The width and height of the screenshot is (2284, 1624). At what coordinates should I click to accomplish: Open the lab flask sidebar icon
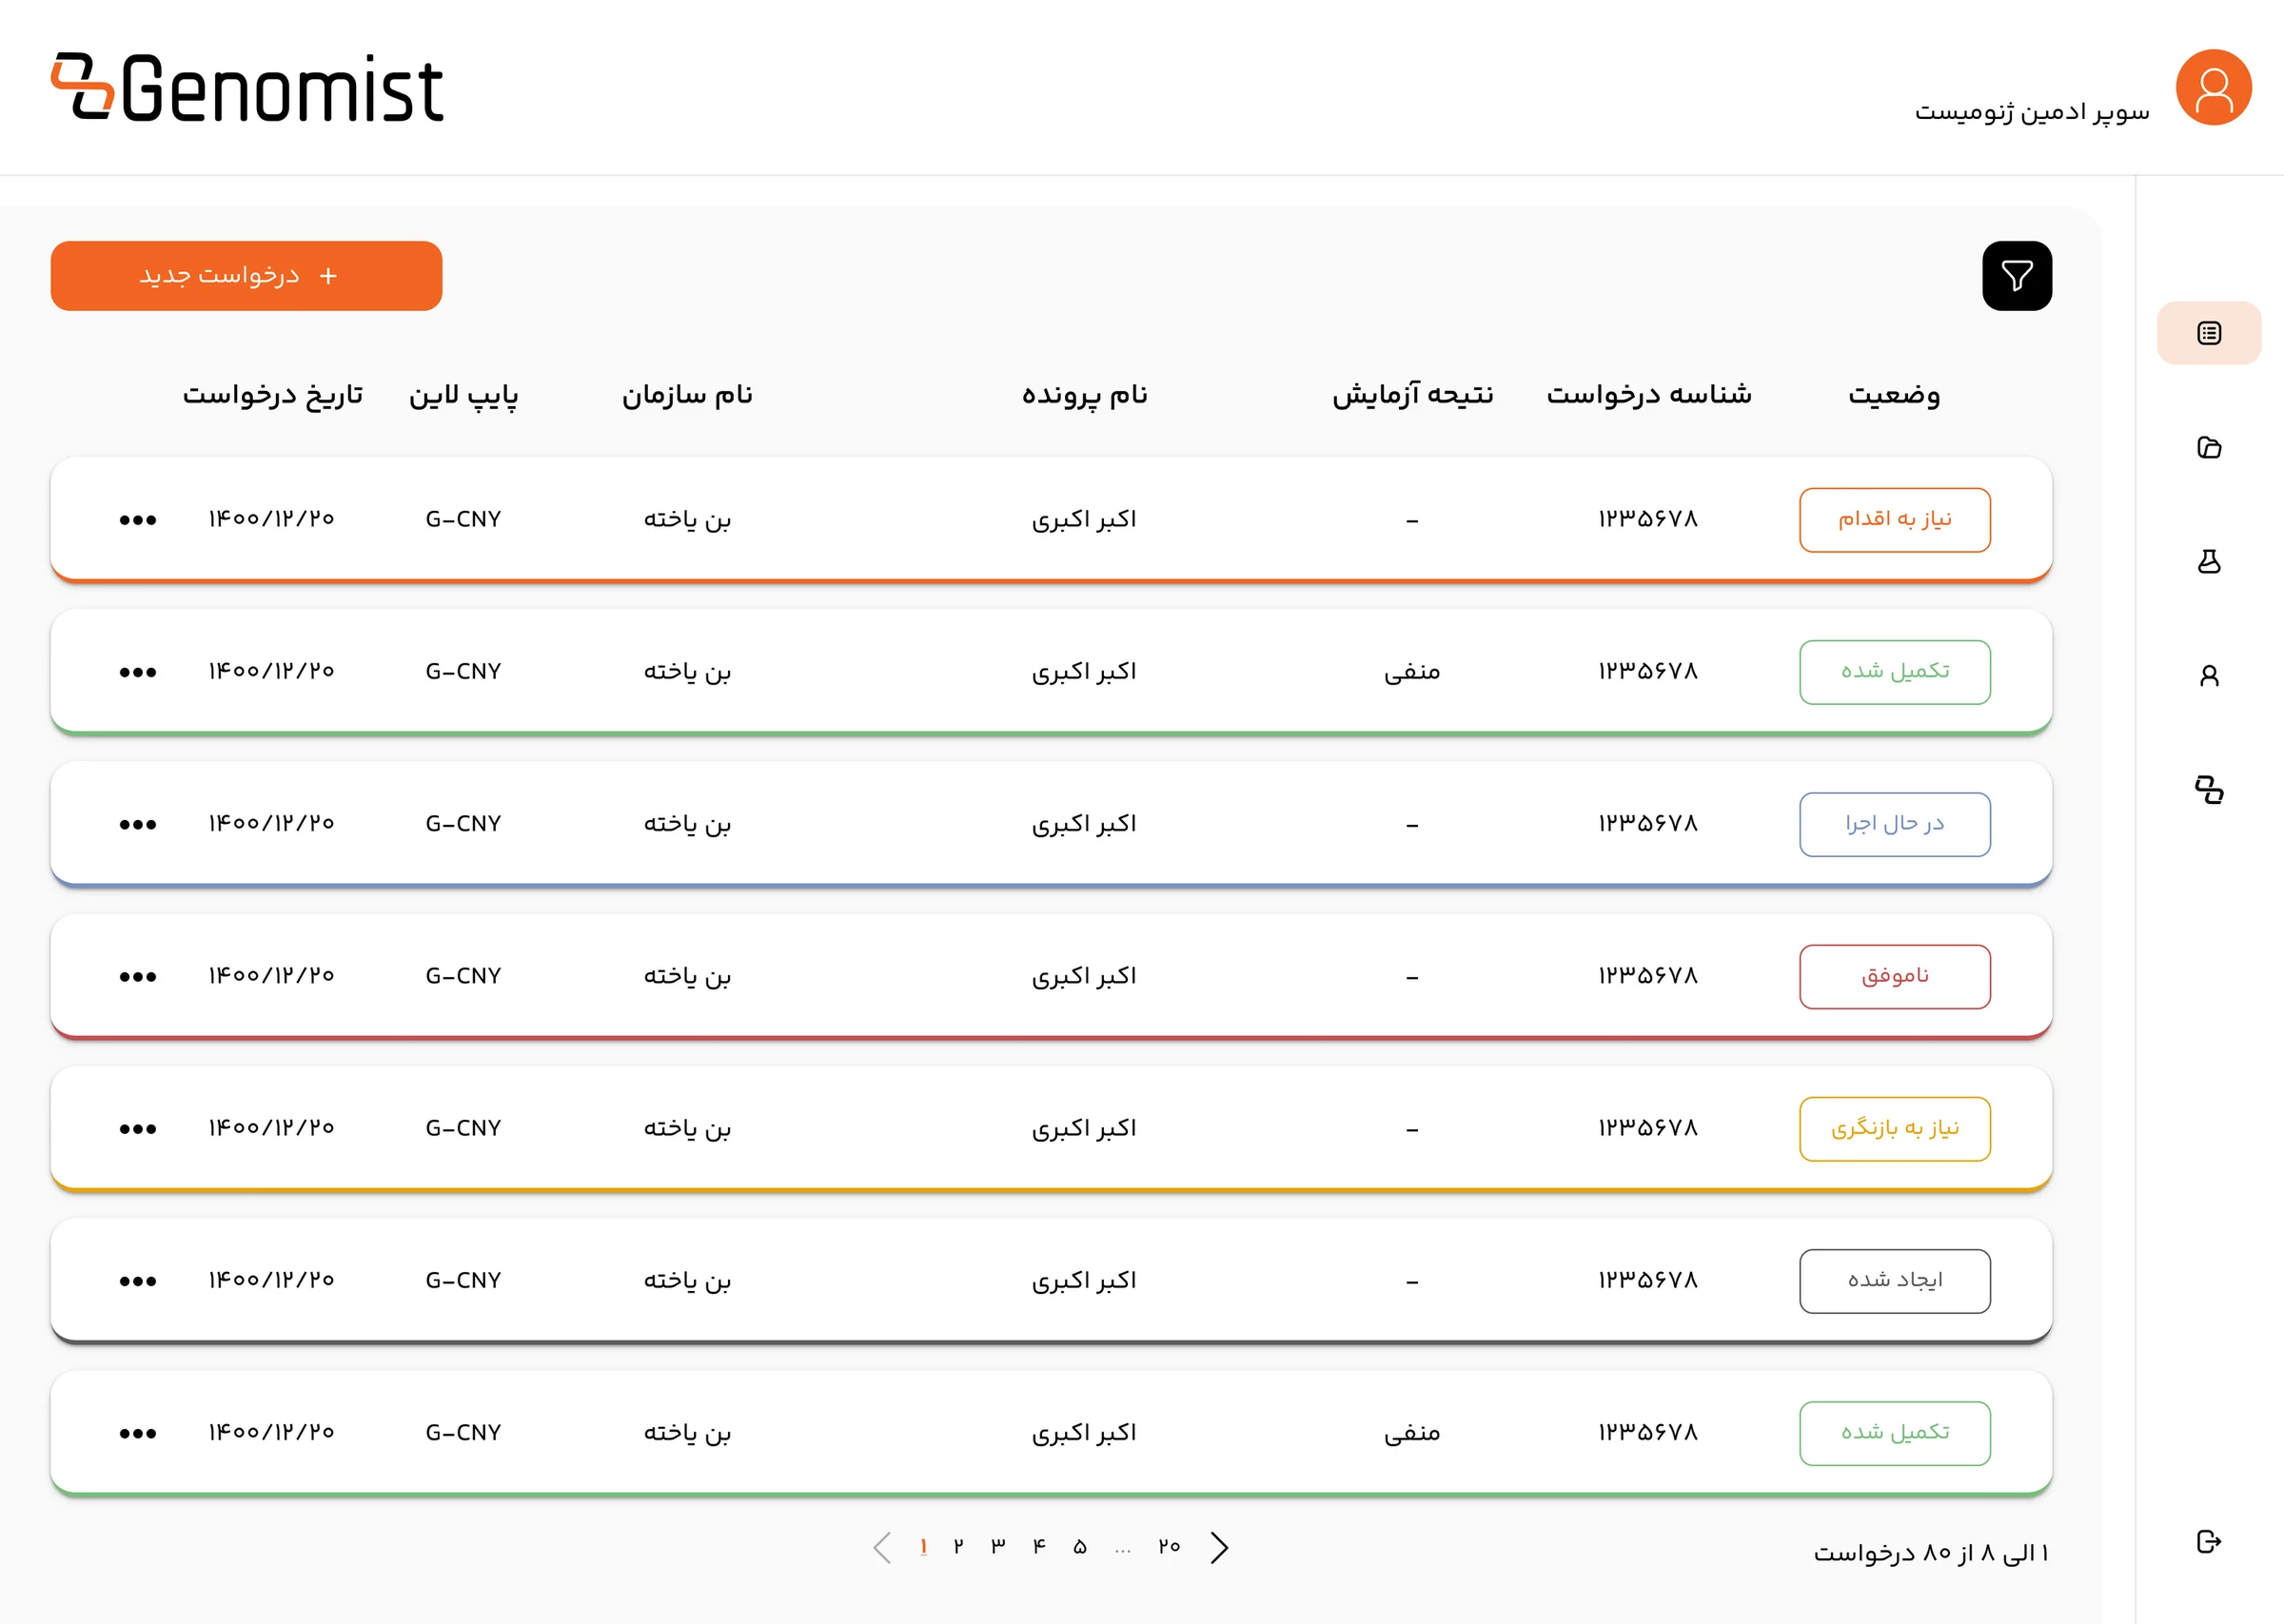coord(2208,561)
